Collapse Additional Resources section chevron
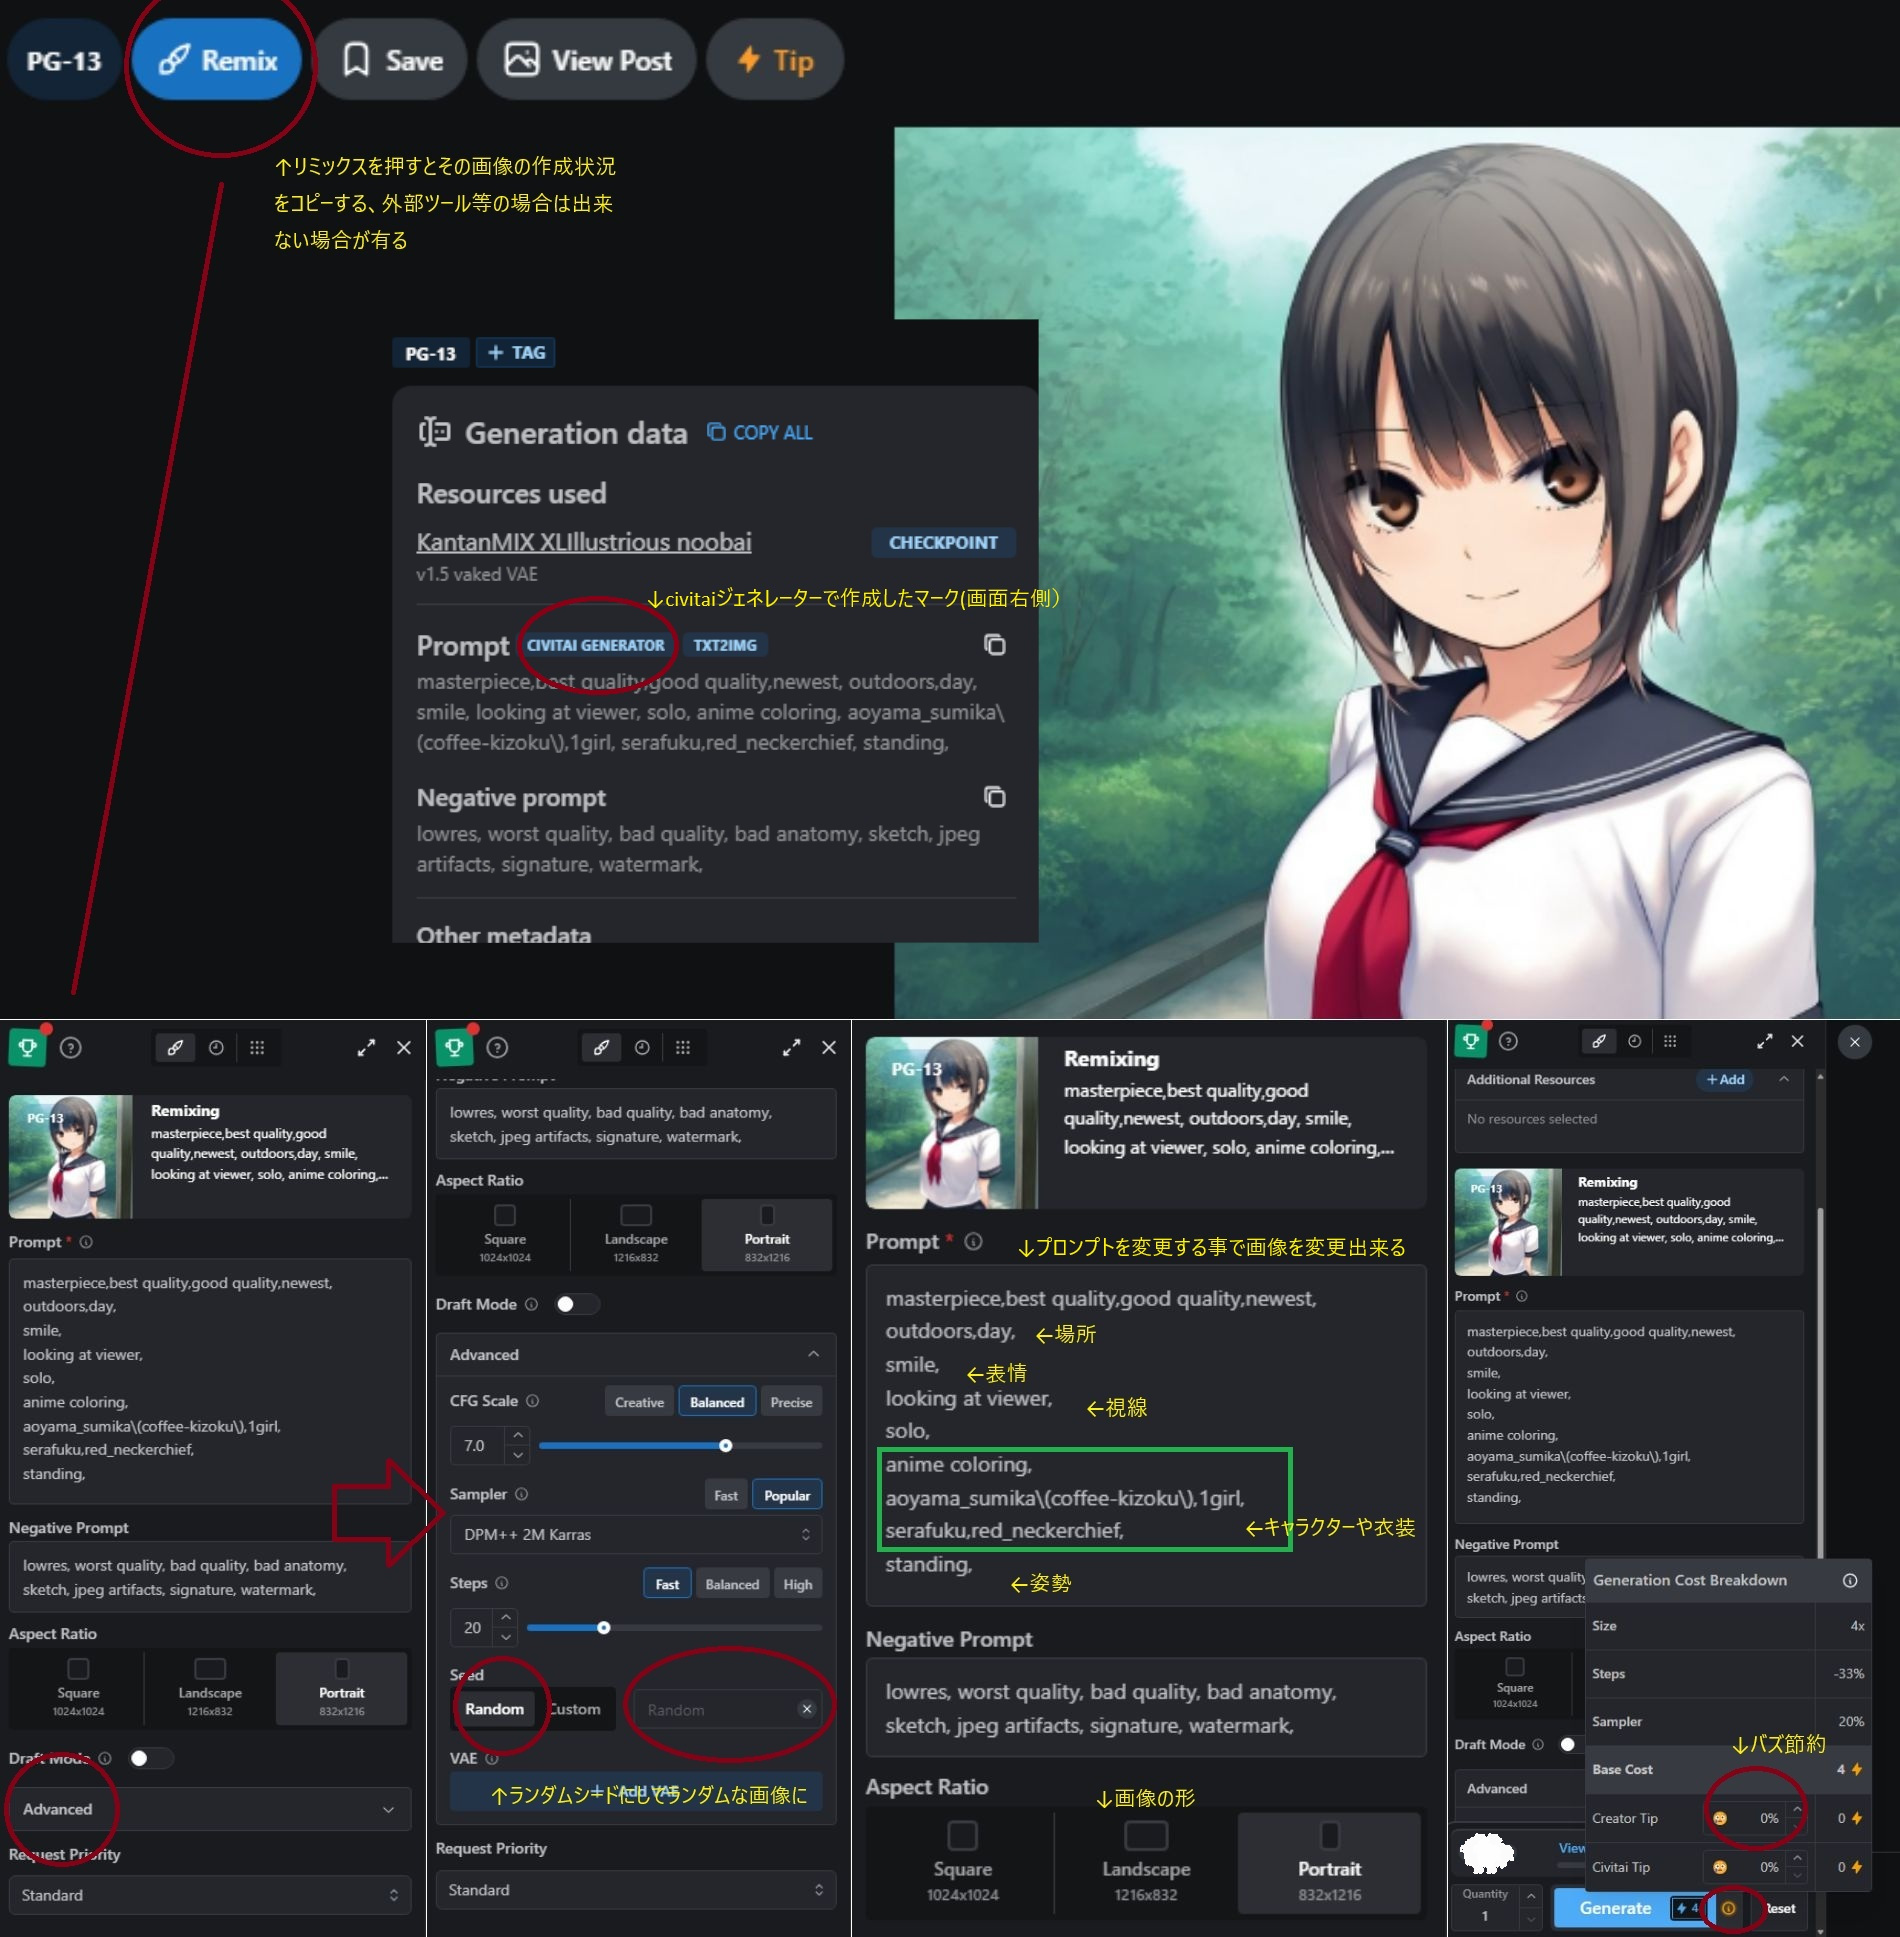 [1783, 1079]
